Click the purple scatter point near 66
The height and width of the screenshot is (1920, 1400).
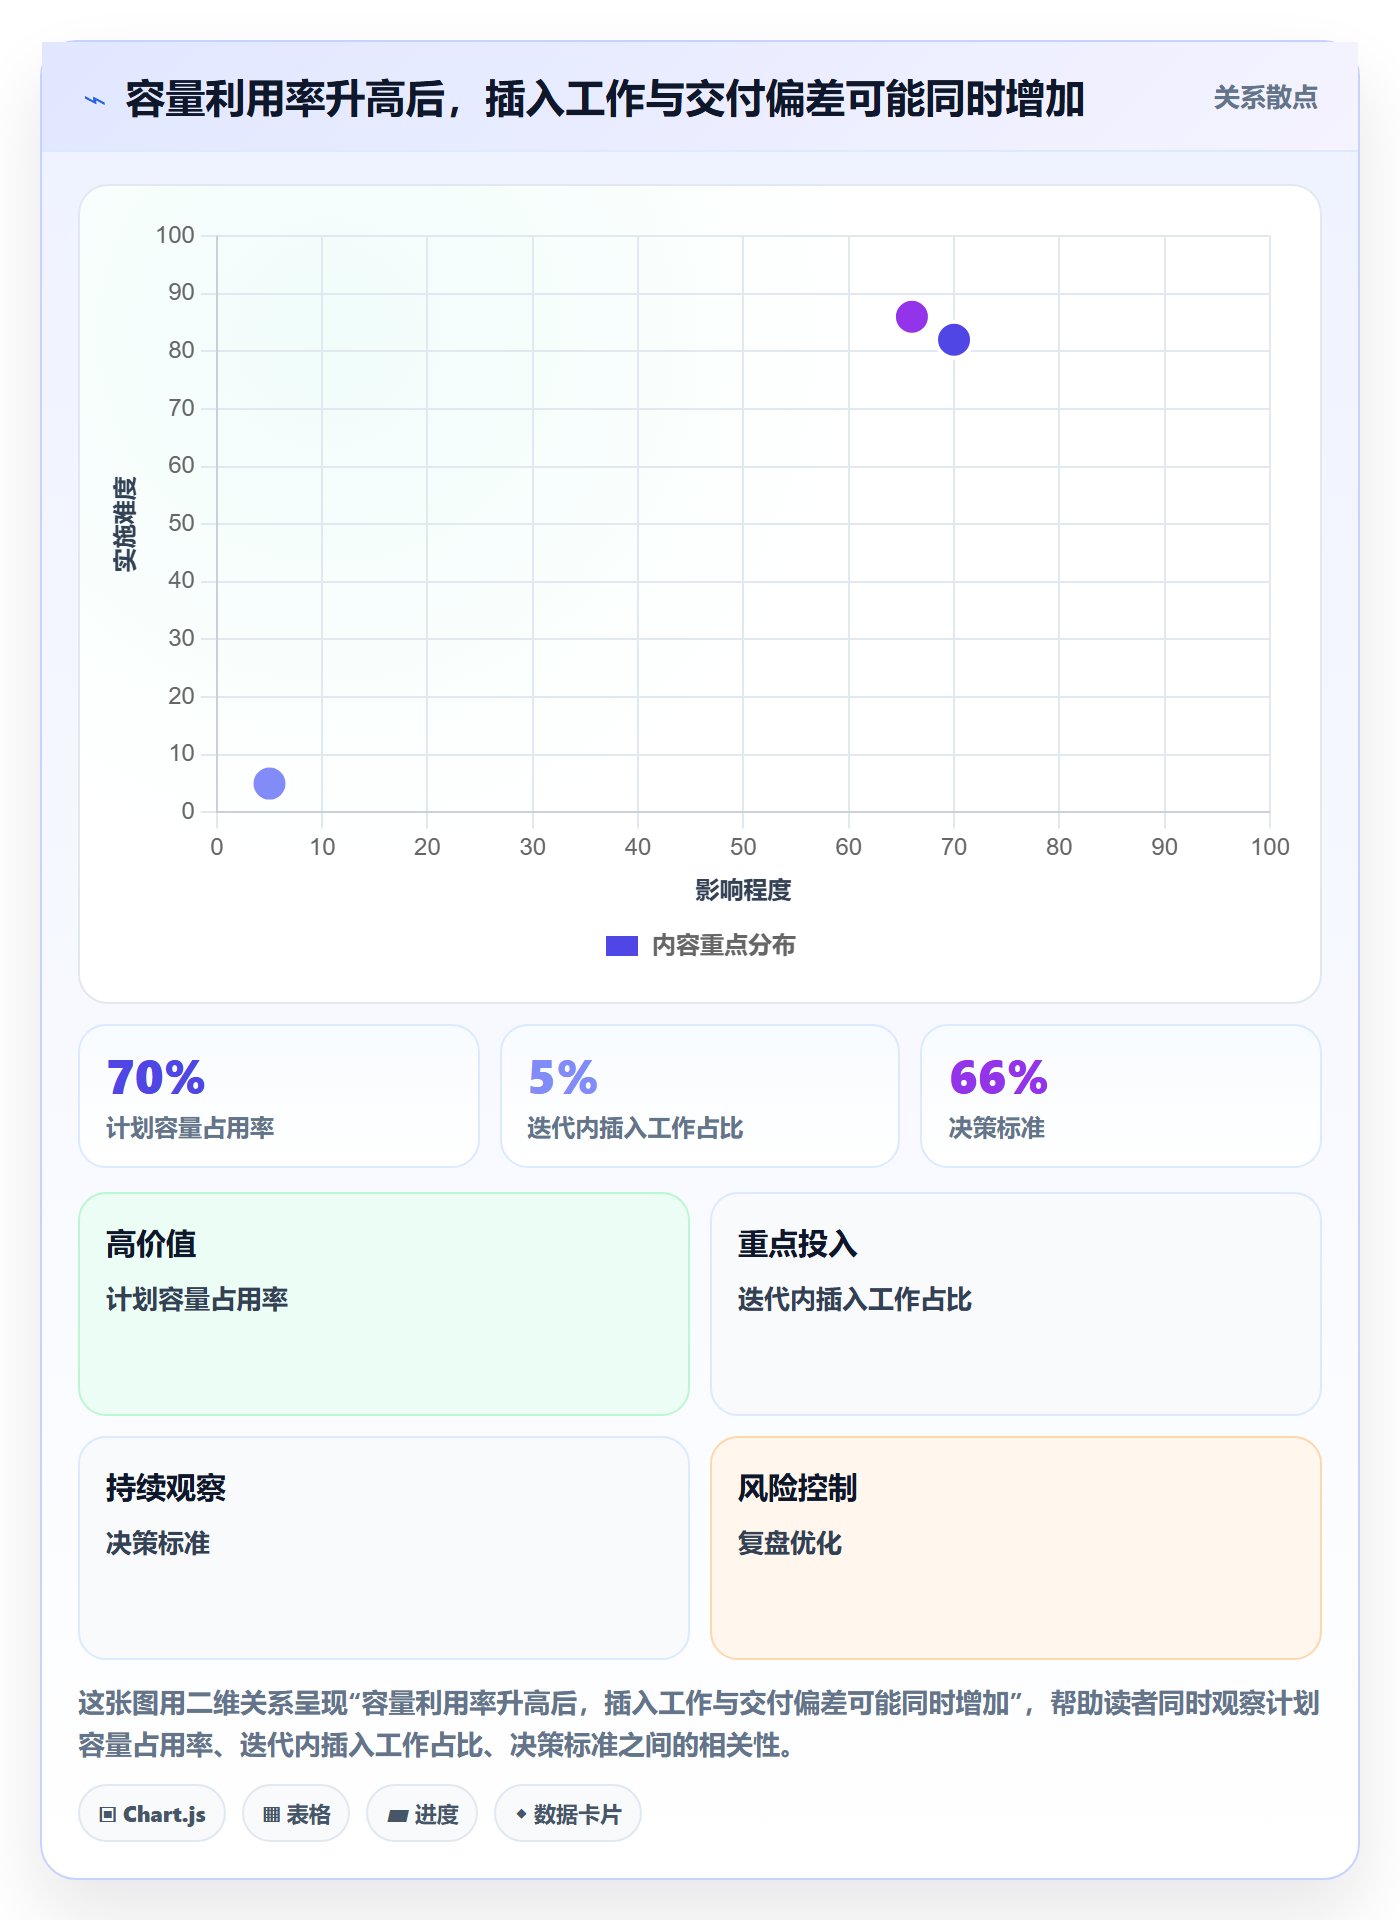911,317
